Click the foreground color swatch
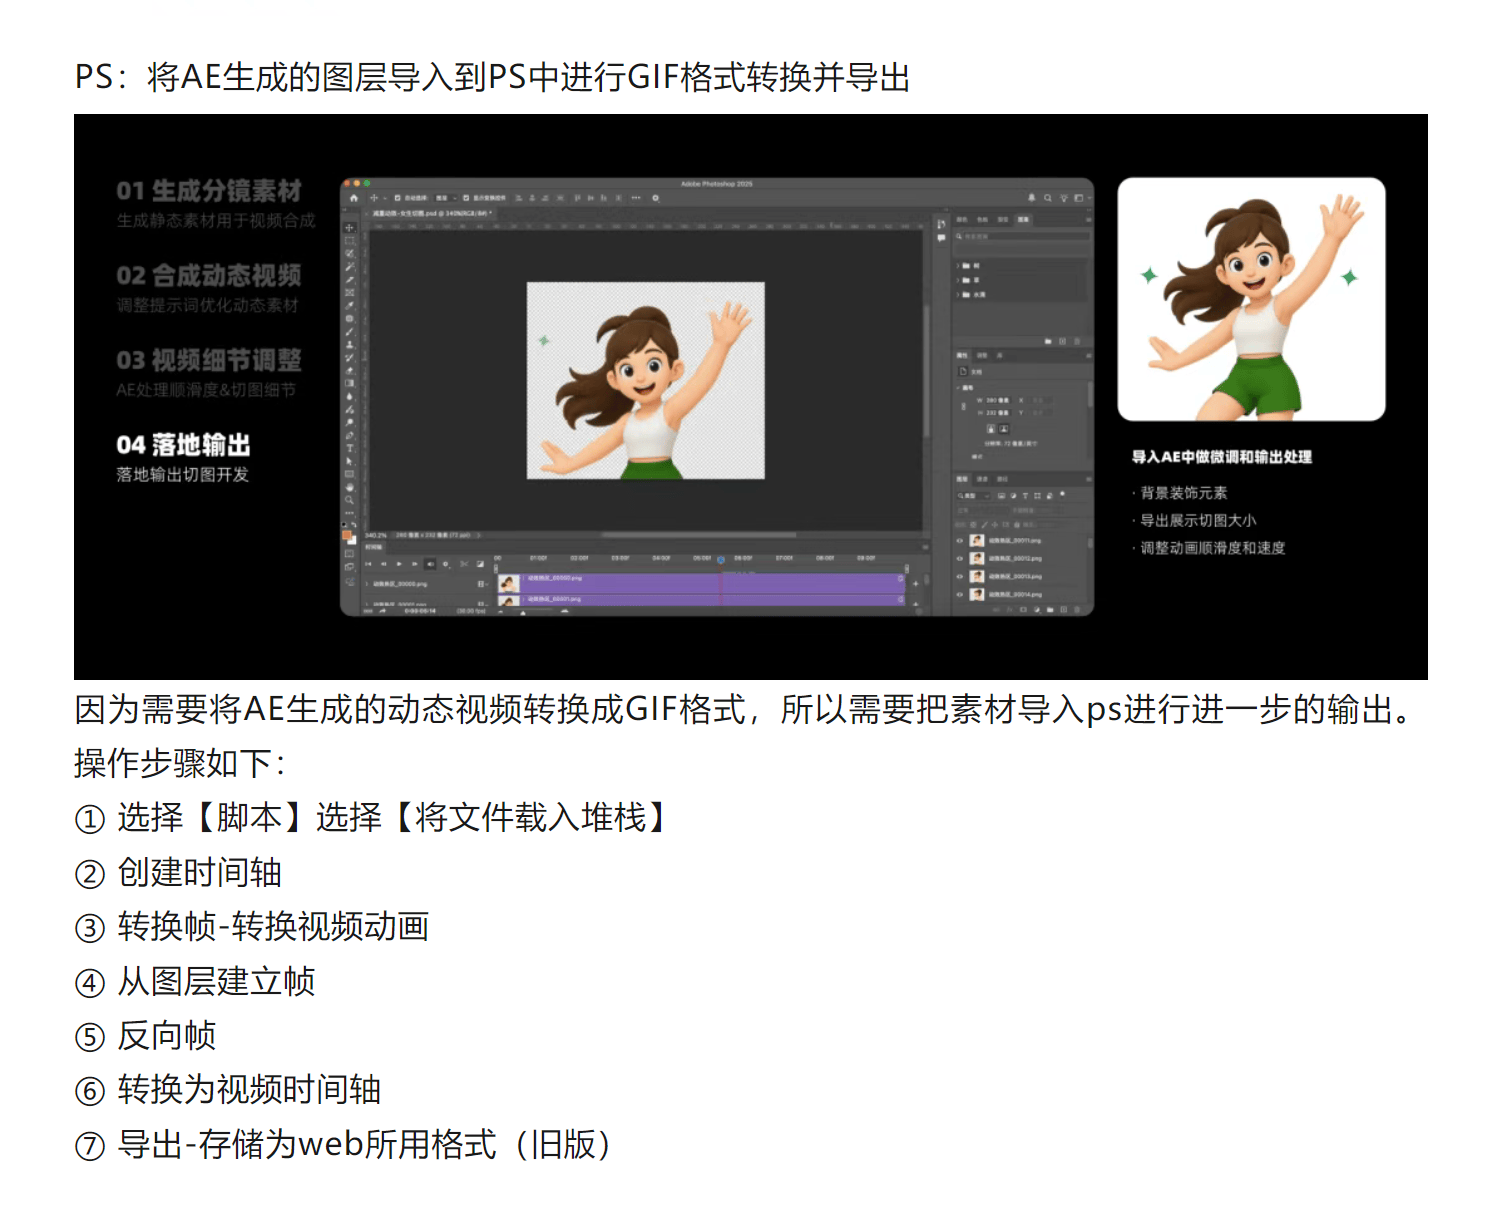1509x1213 pixels. pos(347,536)
